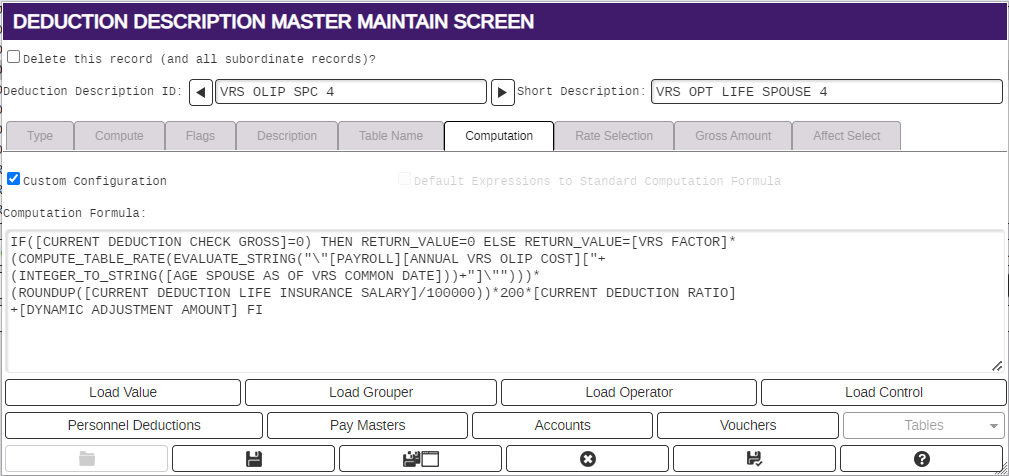1009x476 pixels.
Task: Select the Affect Select tab
Action: [846, 136]
